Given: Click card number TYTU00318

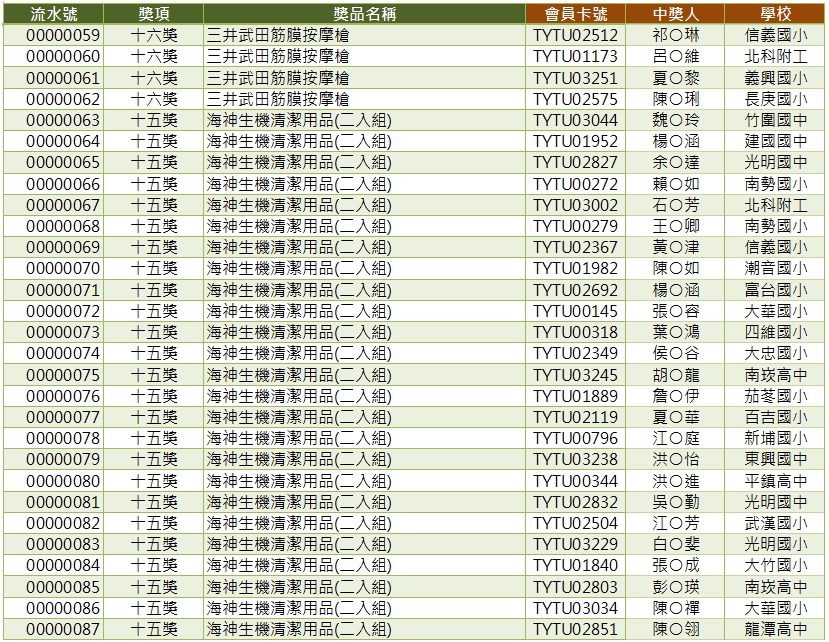Looking at the screenshot, I should point(575,333).
